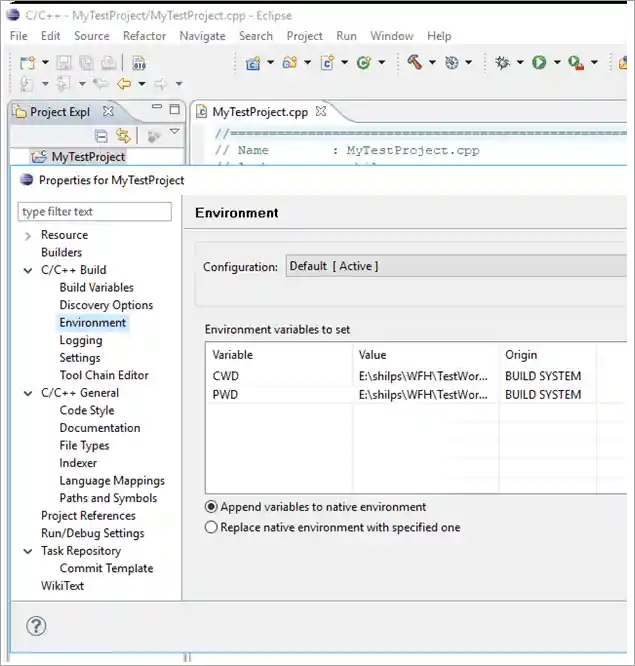Open the Build hammer dropdown arrow
The width and height of the screenshot is (635, 666).
pyautogui.click(x=432, y=62)
